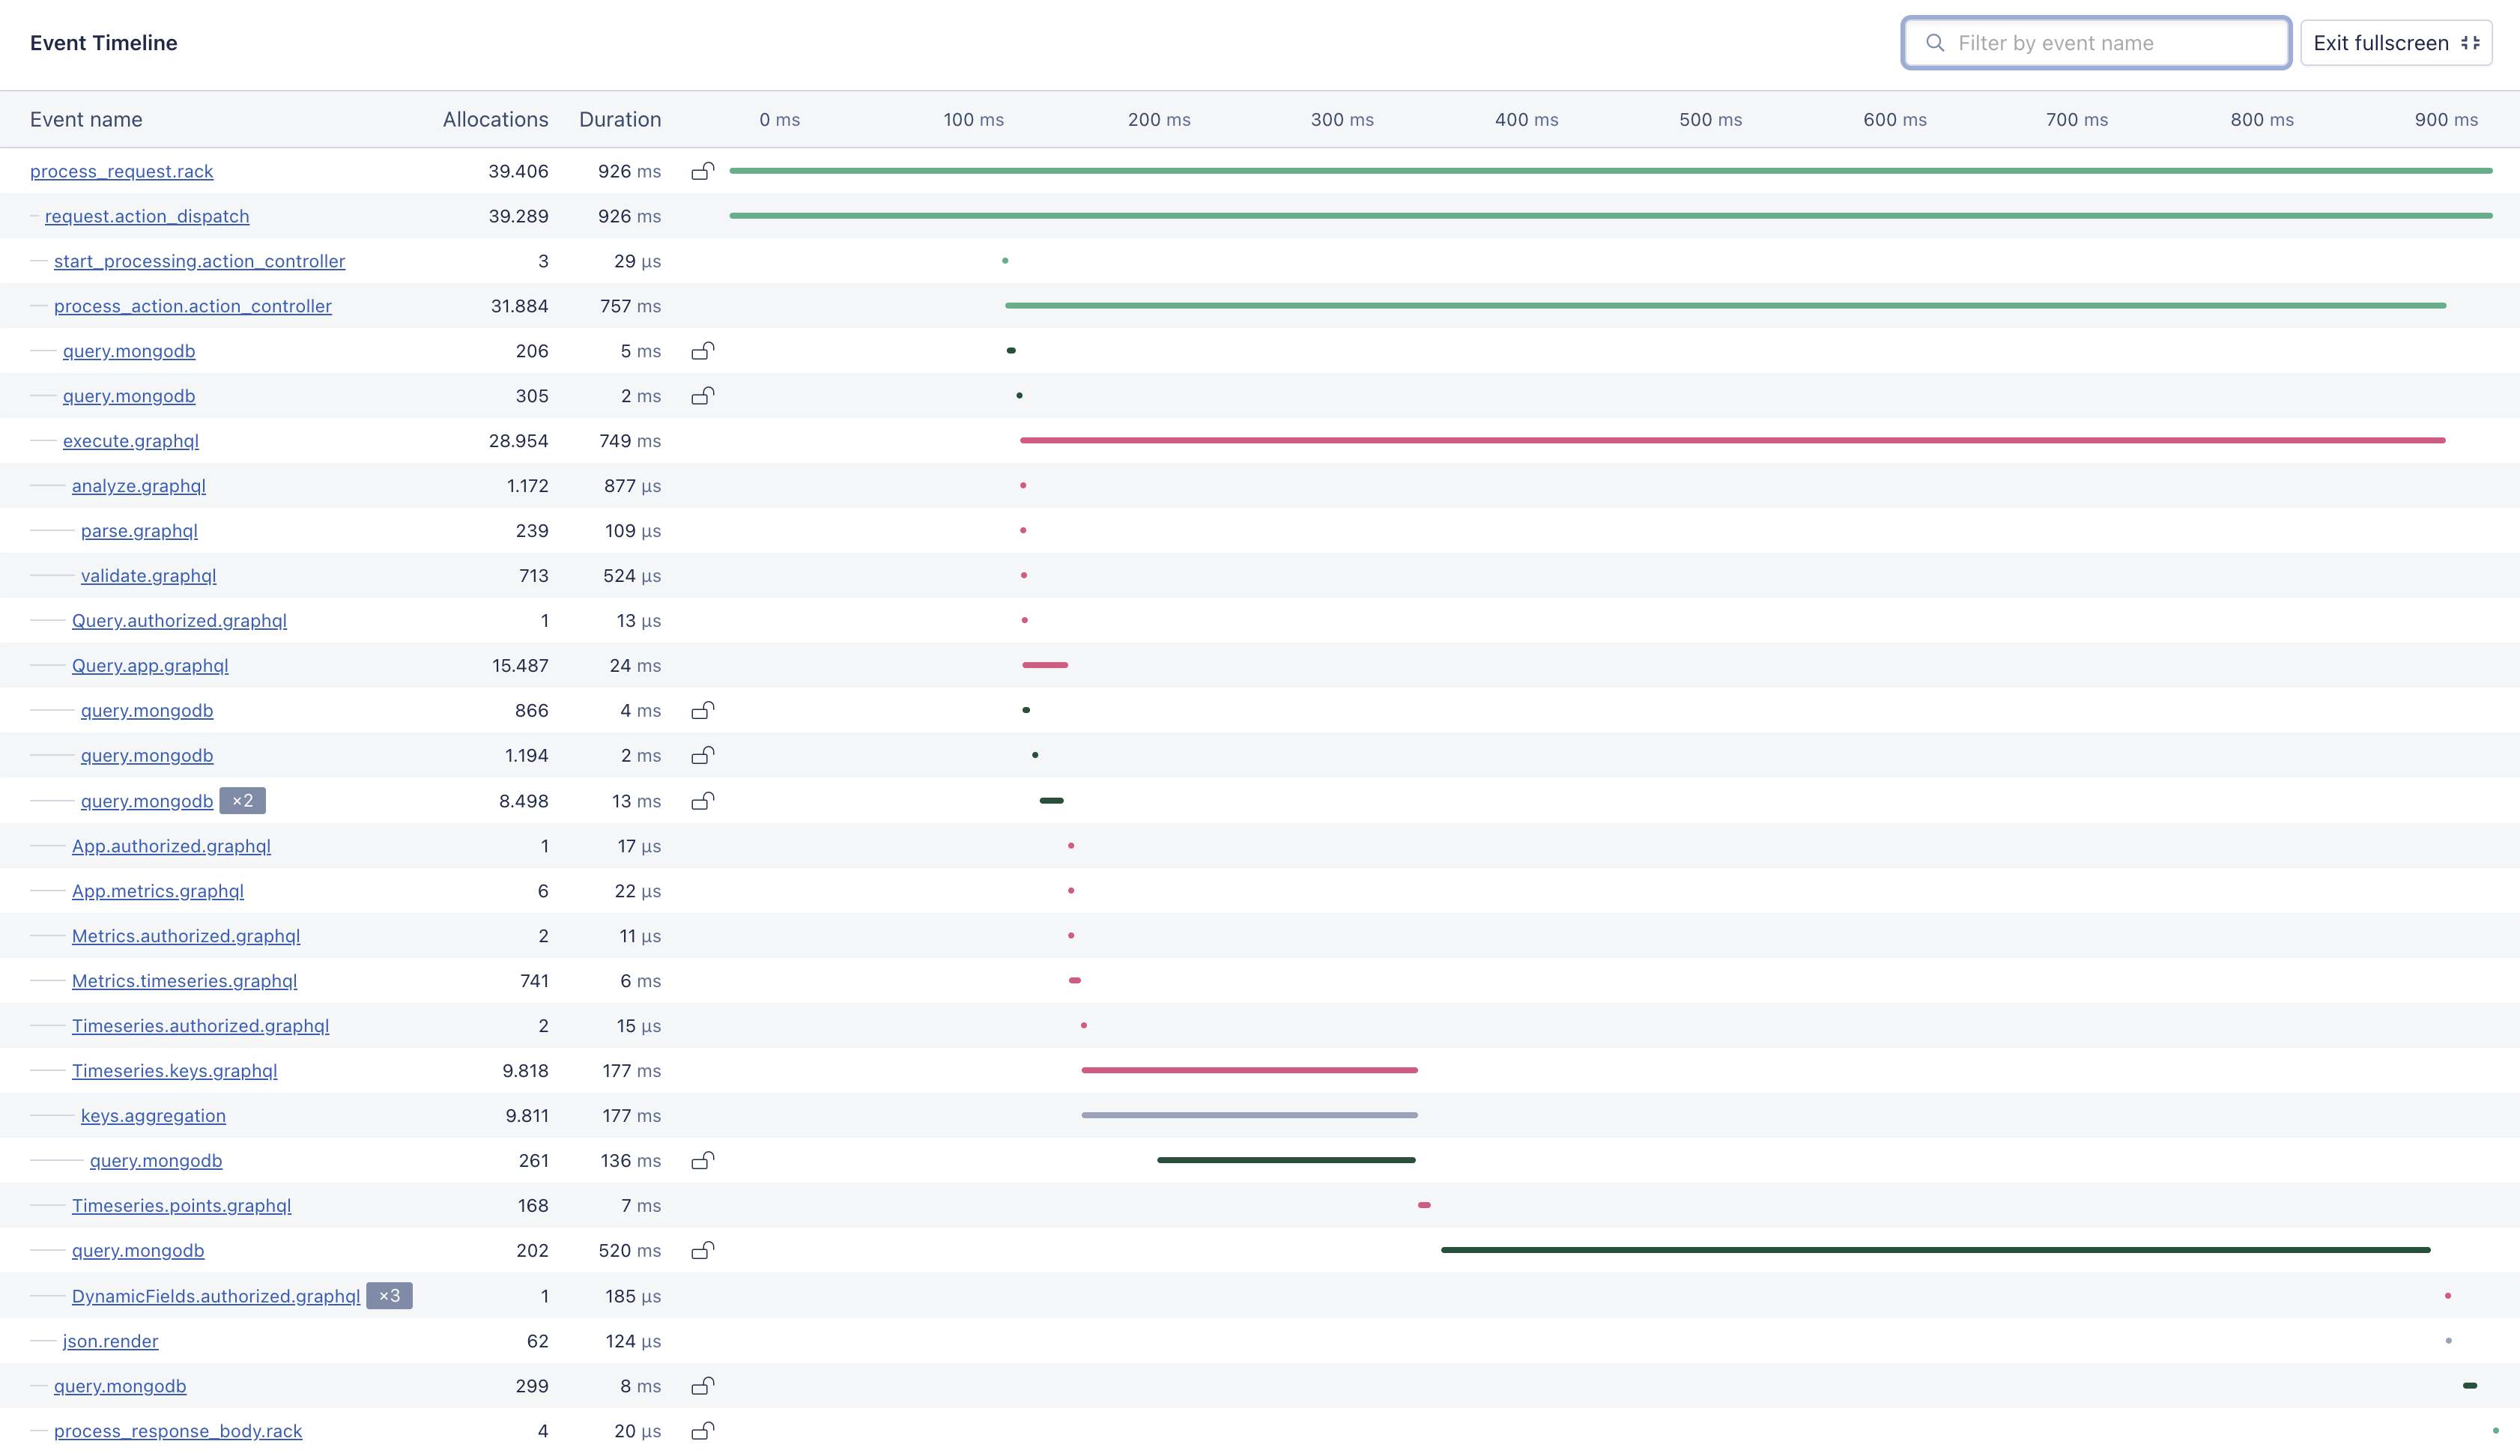This screenshot has width=2520, height=1456.
Task: Click the lock icon on process_request.rack row
Action: click(x=703, y=171)
